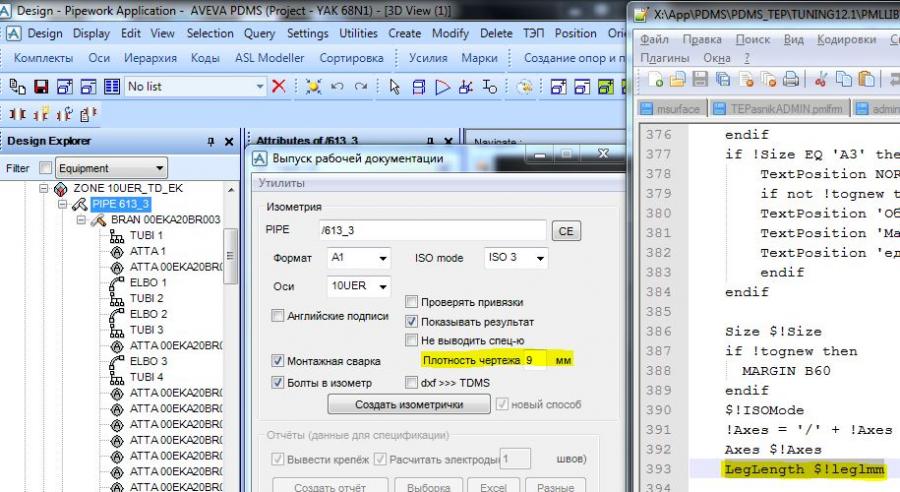Click the red floppy Save Work icon in PDMS

tap(41, 87)
